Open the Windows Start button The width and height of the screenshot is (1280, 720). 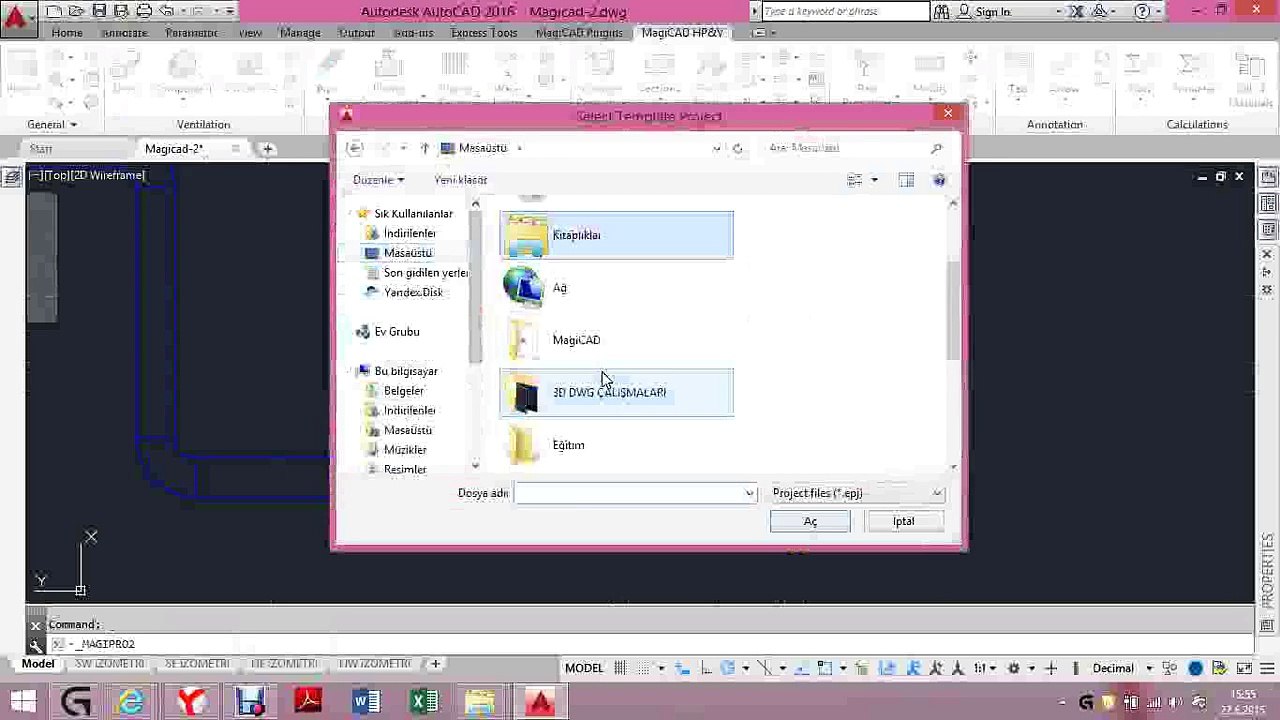click(22, 701)
